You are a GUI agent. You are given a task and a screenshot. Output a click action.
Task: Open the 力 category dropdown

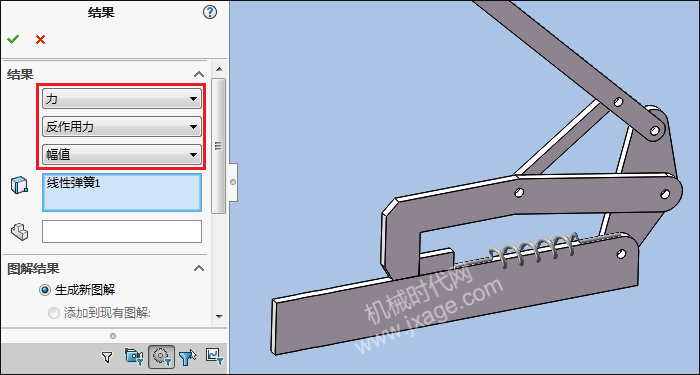122,99
